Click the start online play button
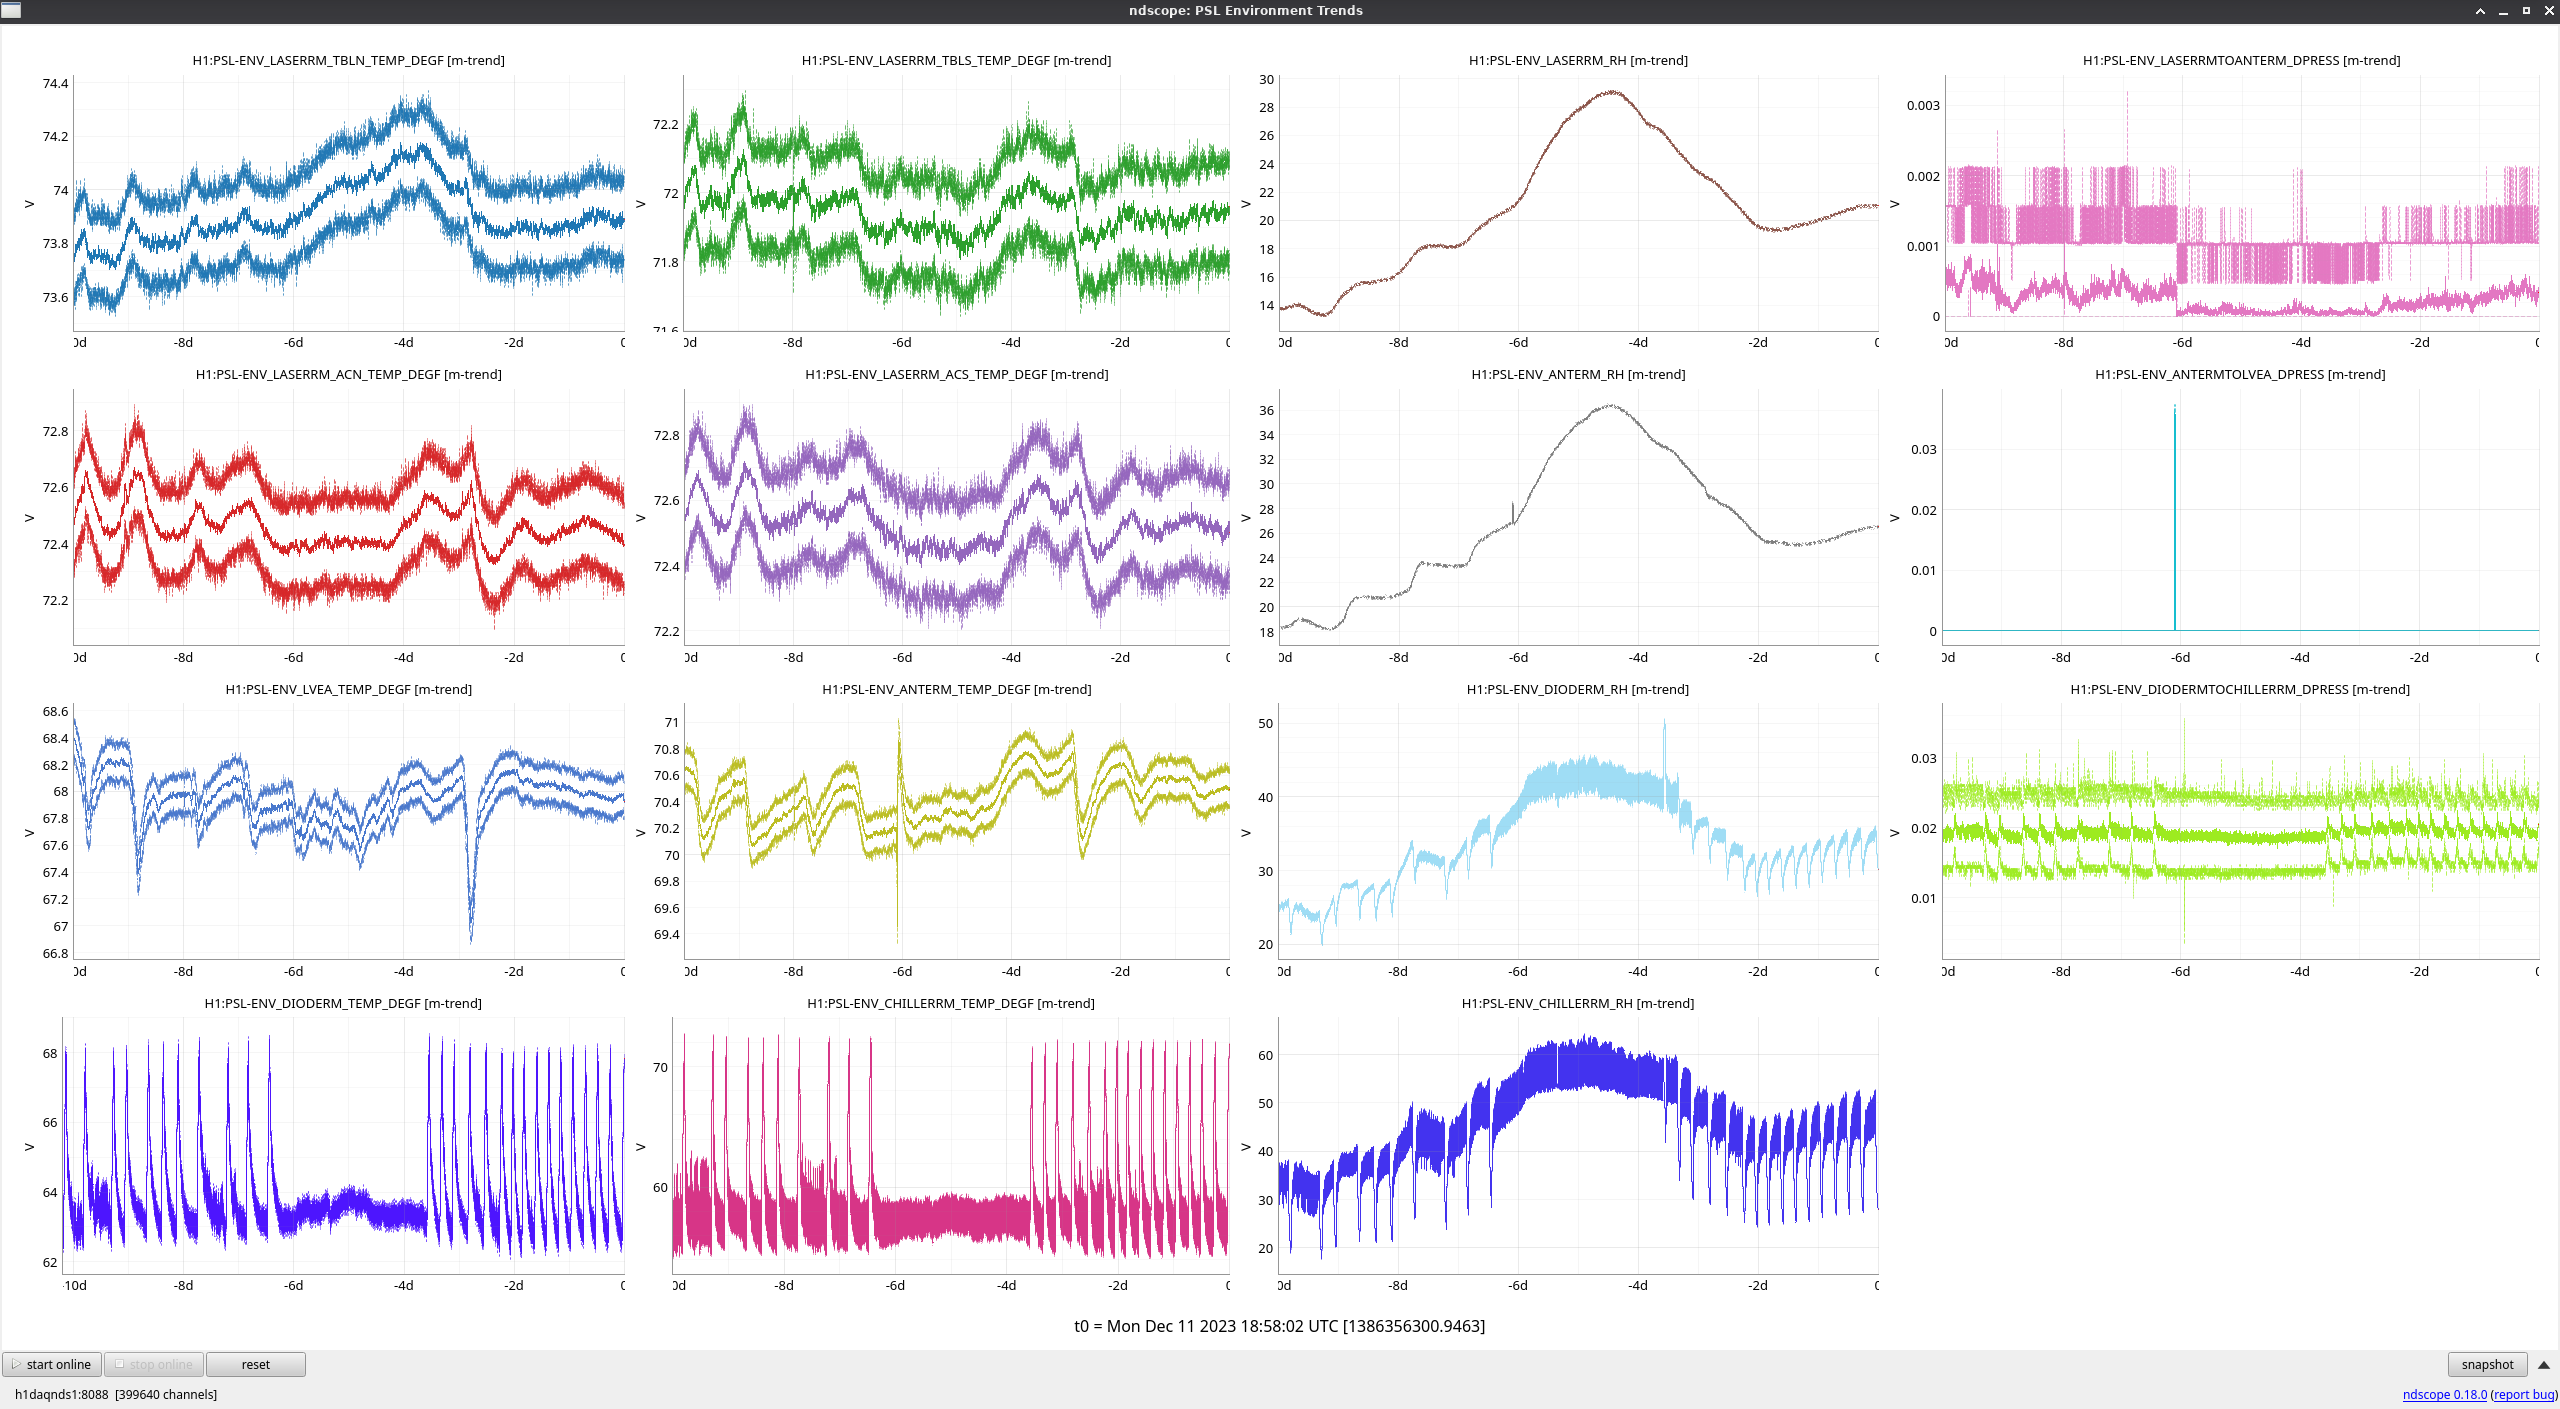The height and width of the screenshot is (1409, 2560). pyautogui.click(x=51, y=1364)
